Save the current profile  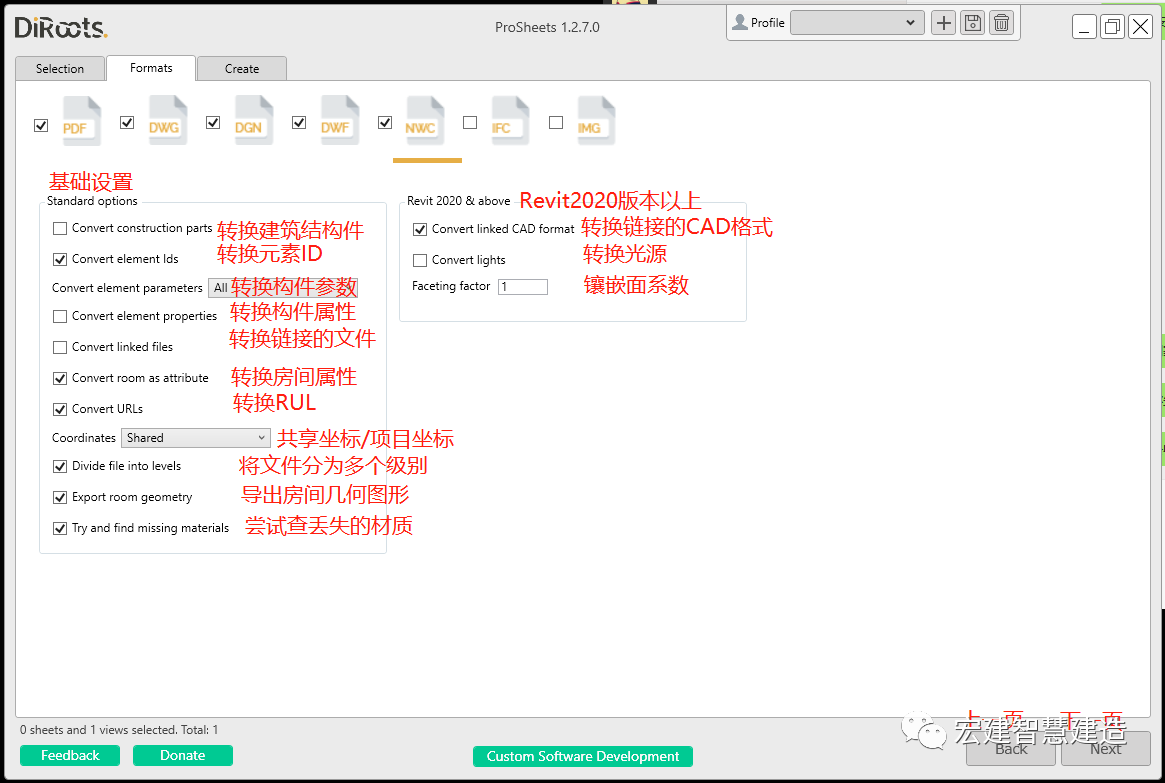(973, 23)
